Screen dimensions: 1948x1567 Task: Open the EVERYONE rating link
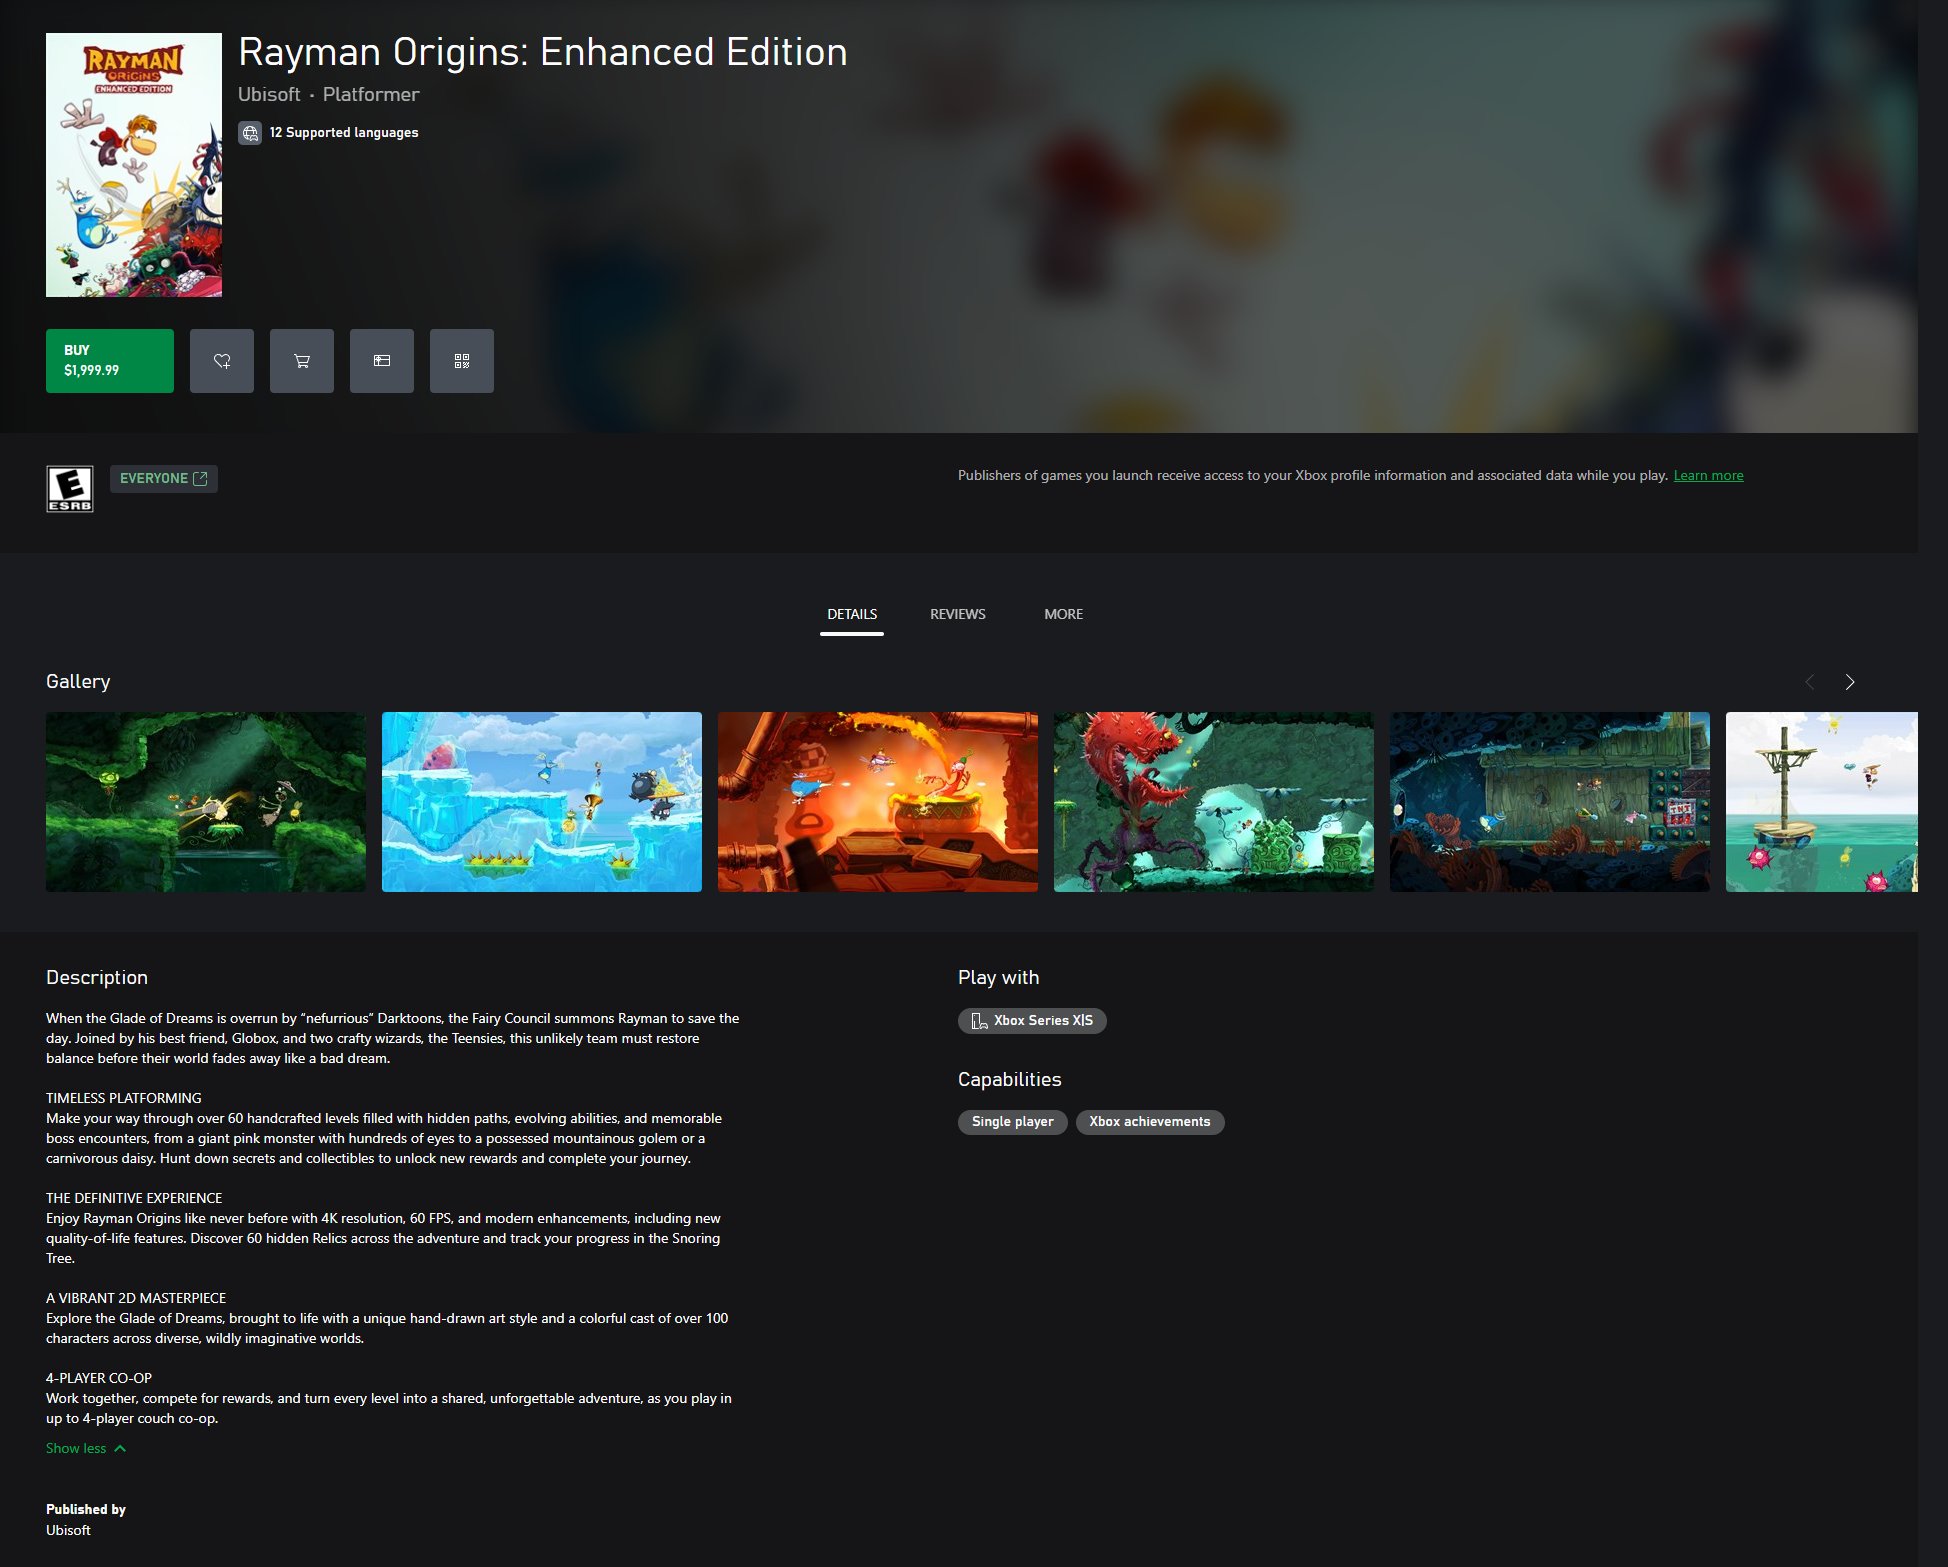pos(164,479)
